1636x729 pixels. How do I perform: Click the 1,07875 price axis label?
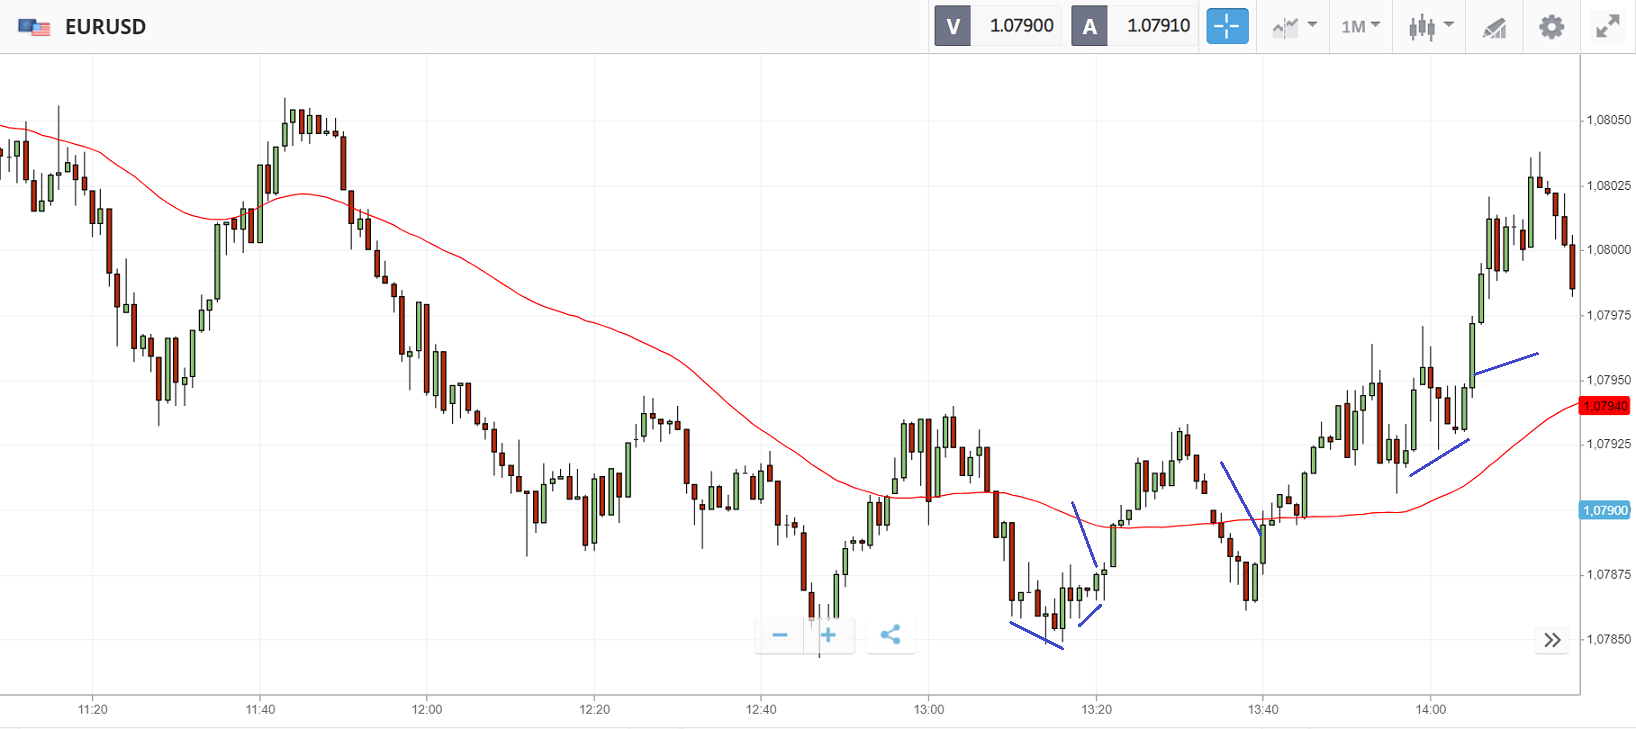[1608, 575]
